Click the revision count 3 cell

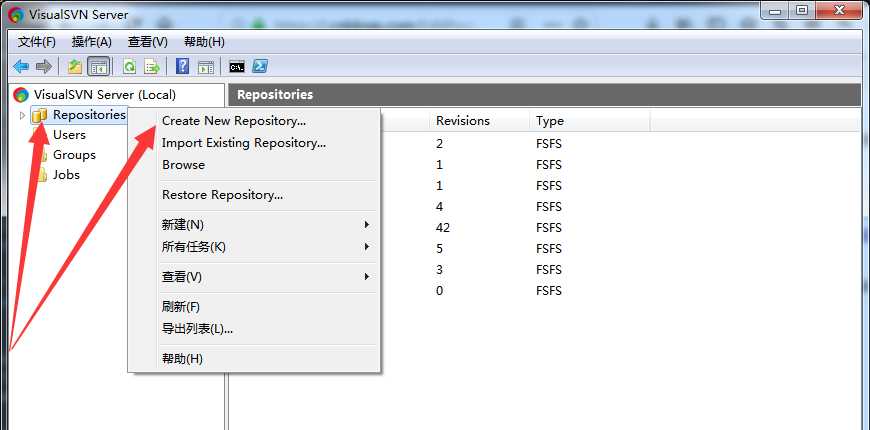(439, 270)
